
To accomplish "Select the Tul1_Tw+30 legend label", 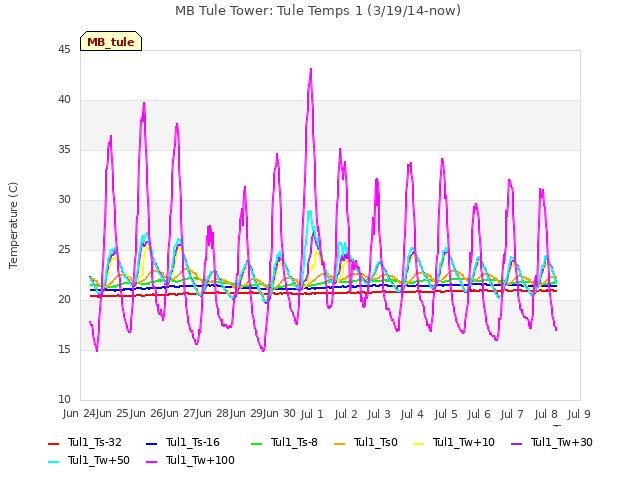I will (562, 442).
